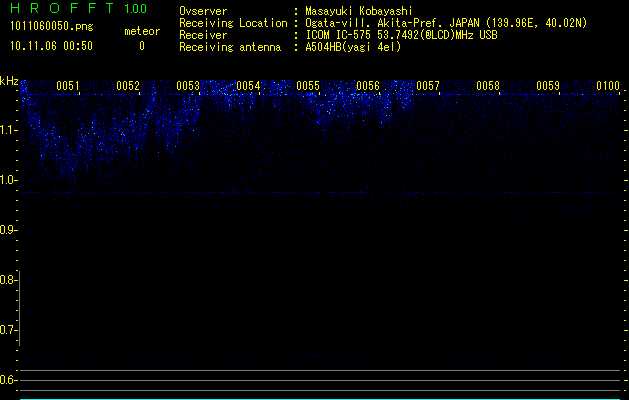The width and height of the screenshot is (629, 400).
Task: Click the 0055 time marker label
Action: click(x=308, y=86)
